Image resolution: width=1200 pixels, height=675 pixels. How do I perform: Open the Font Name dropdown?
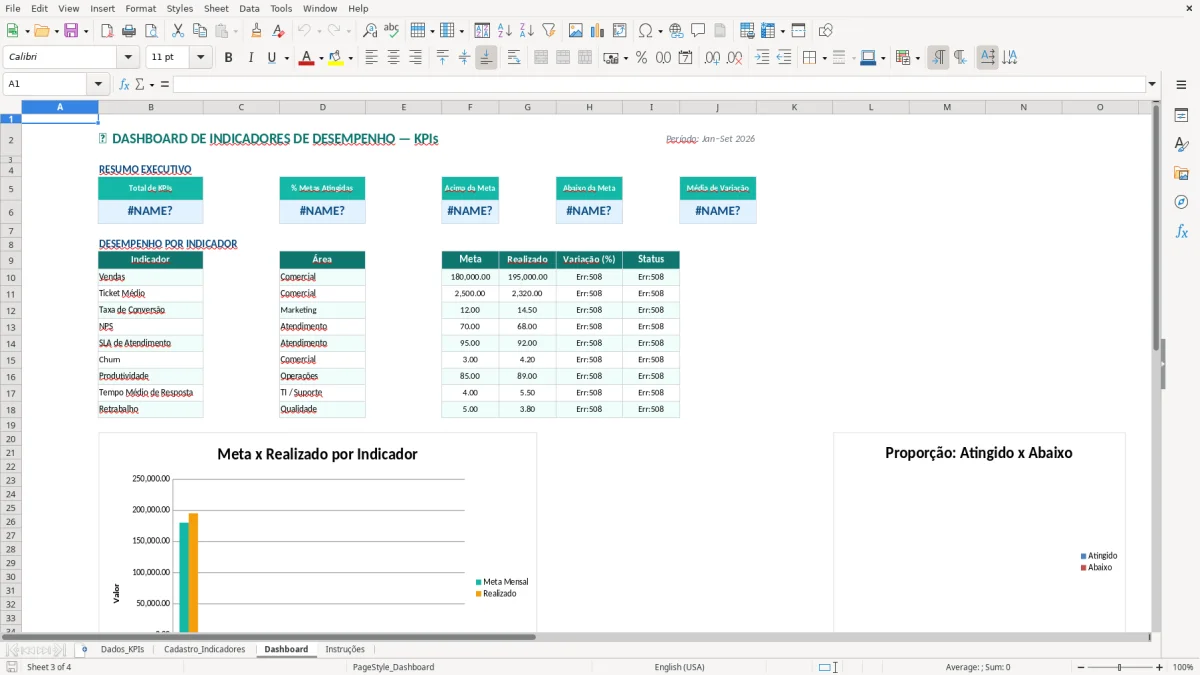coord(127,58)
